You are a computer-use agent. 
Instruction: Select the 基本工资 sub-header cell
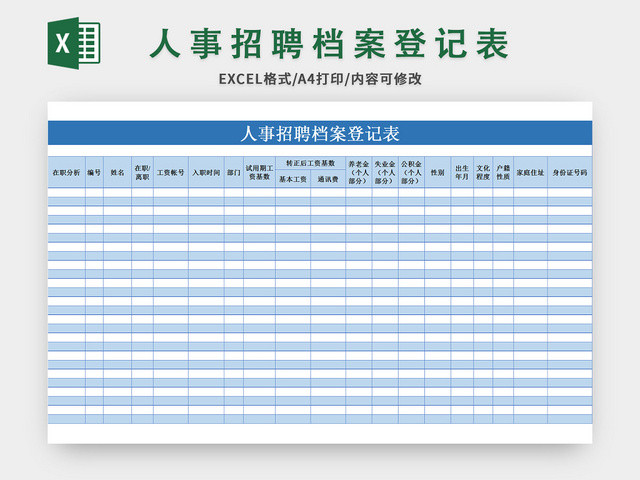(x=293, y=179)
